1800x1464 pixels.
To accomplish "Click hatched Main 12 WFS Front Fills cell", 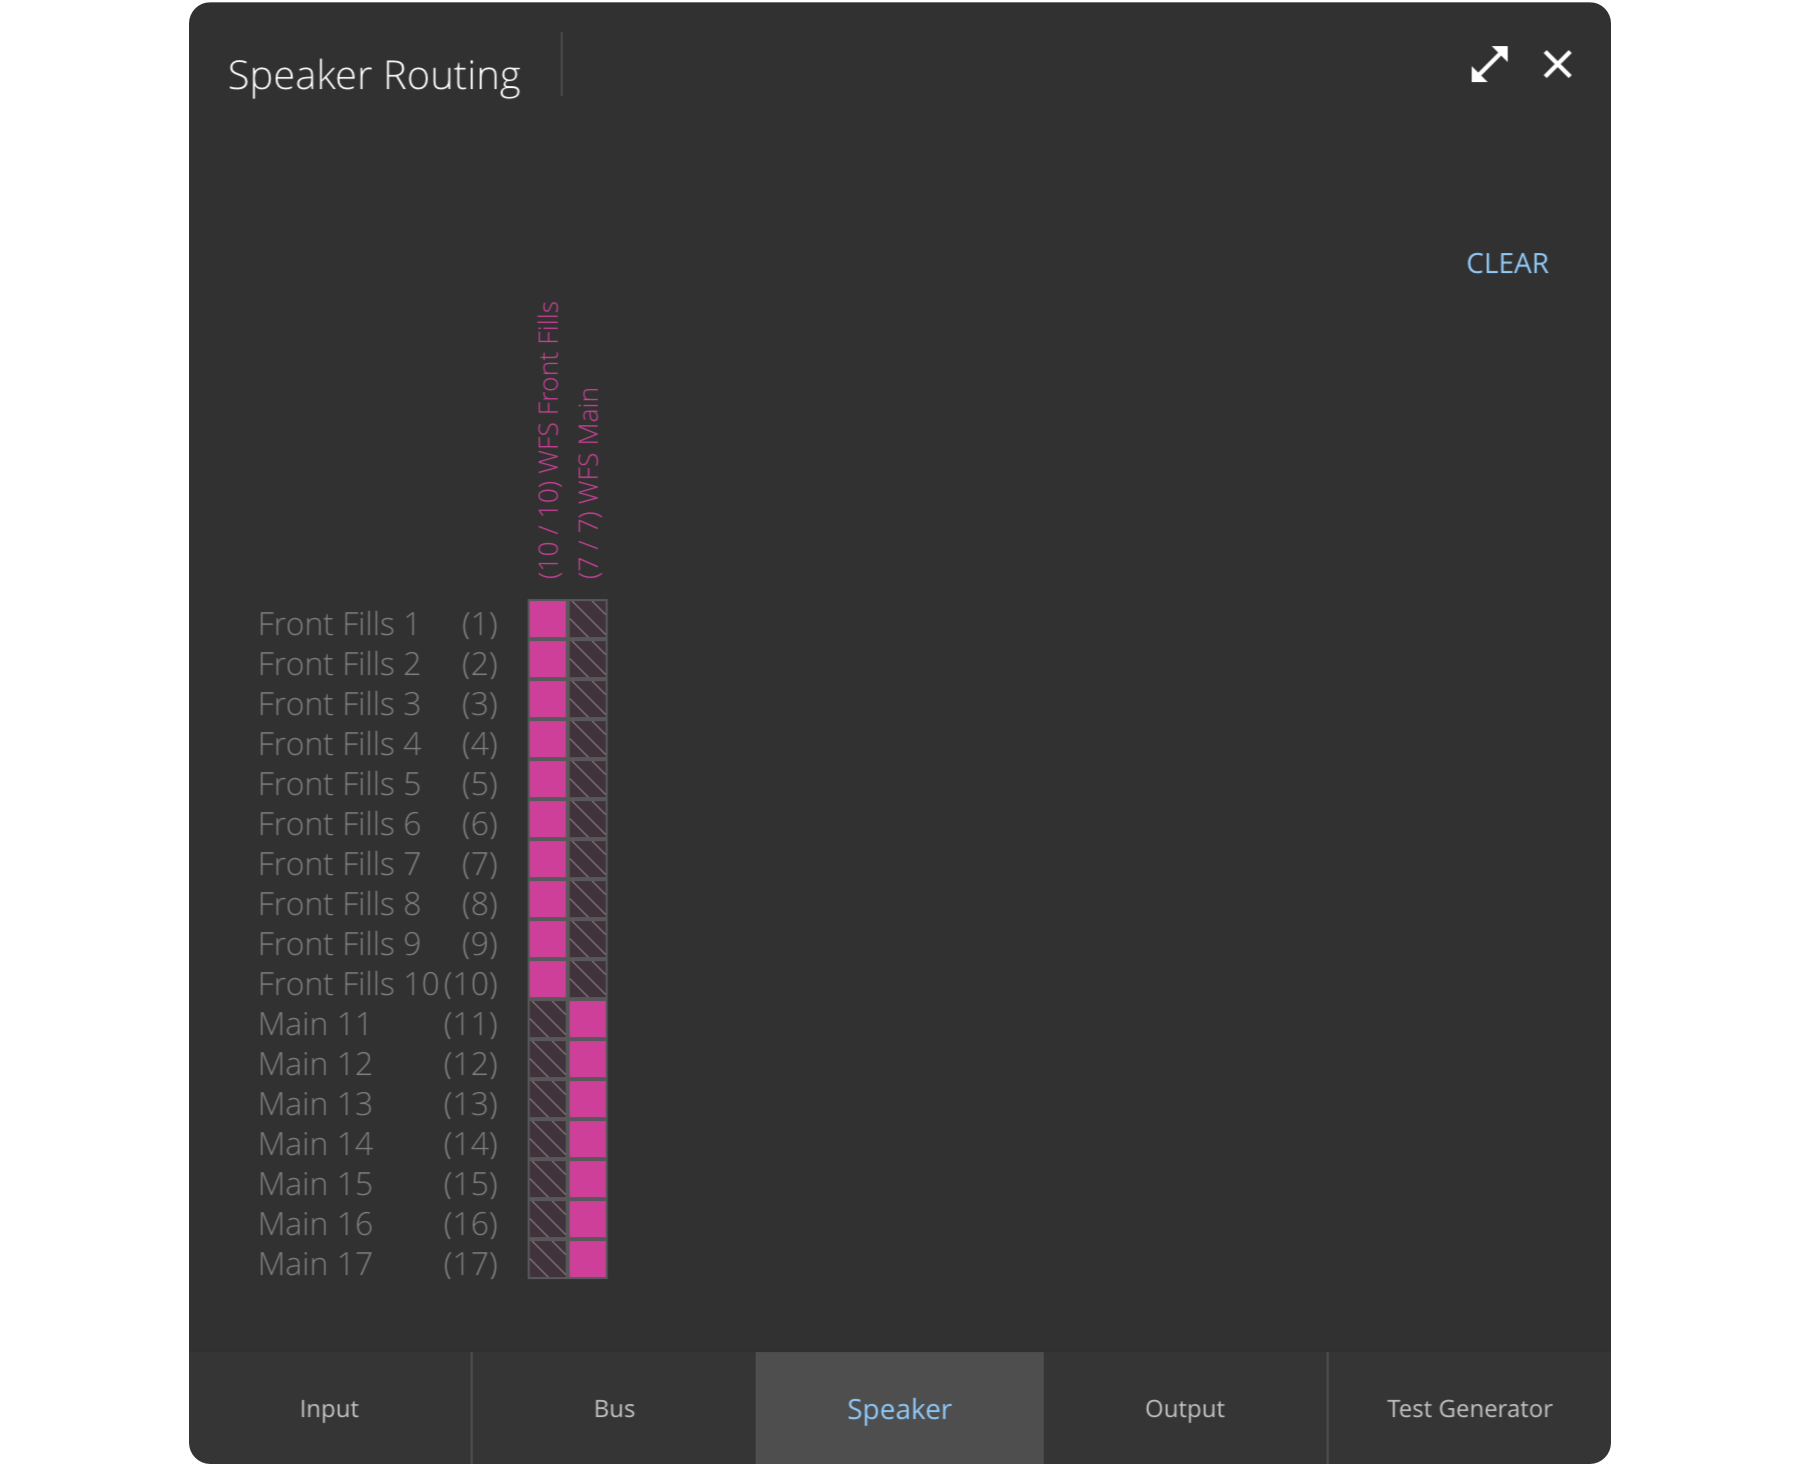I will [548, 1060].
